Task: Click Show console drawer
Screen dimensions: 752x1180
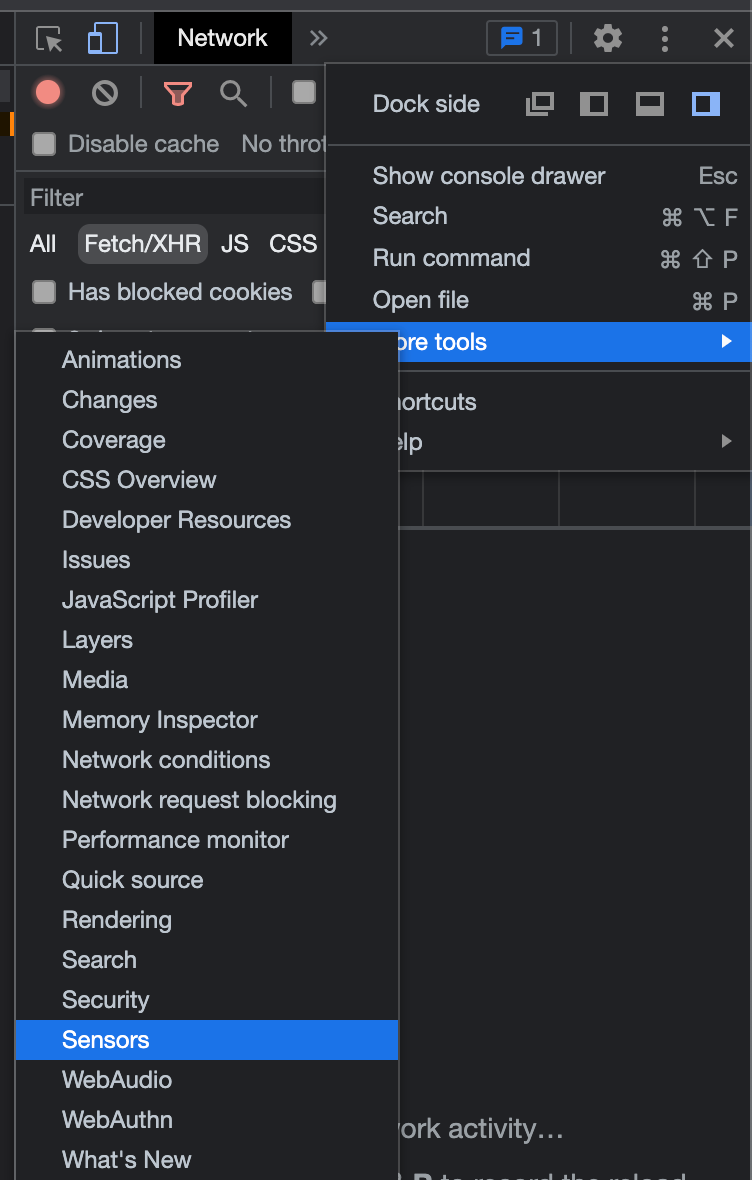Action: [488, 176]
